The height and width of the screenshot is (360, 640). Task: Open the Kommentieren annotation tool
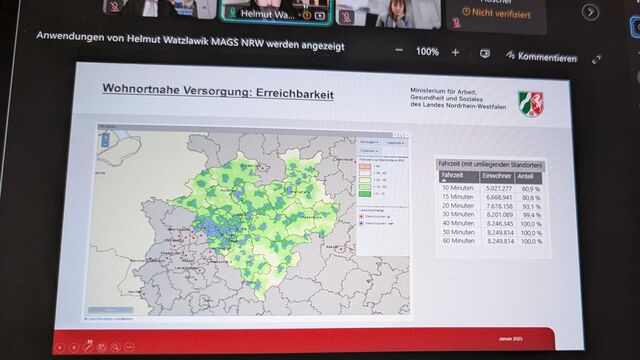click(x=541, y=57)
